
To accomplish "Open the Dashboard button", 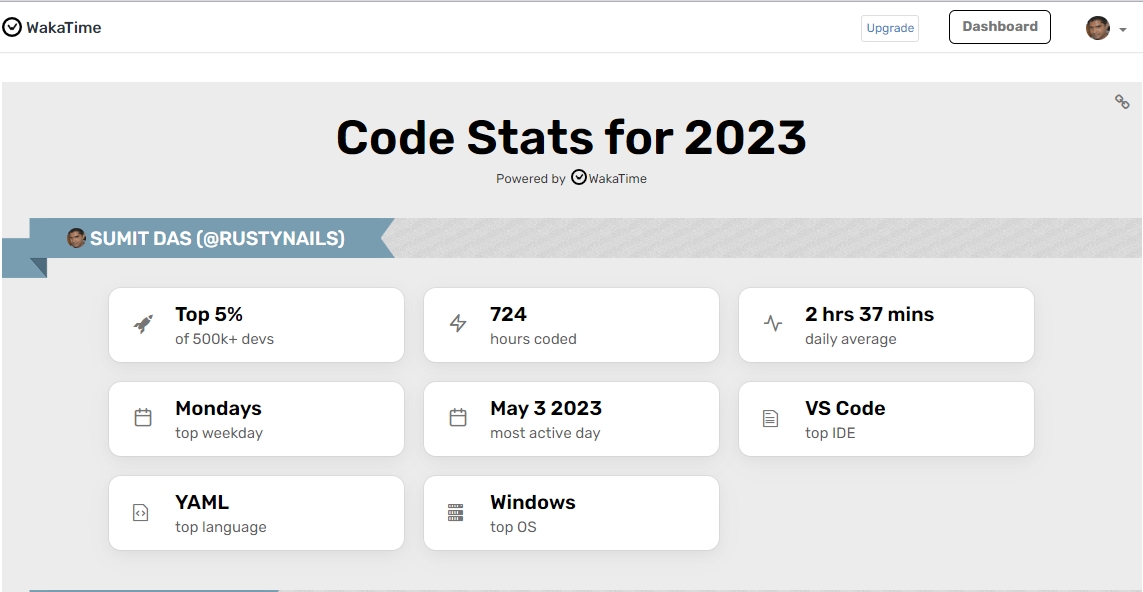I will [x=999, y=27].
